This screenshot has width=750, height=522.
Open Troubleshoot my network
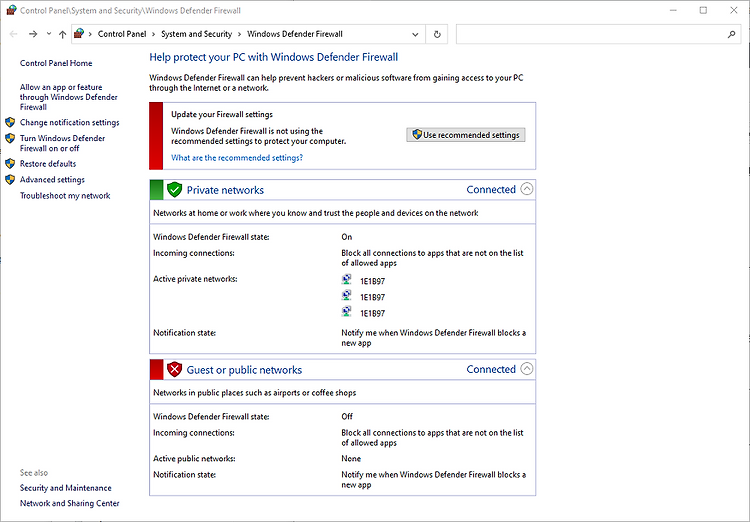(65, 196)
